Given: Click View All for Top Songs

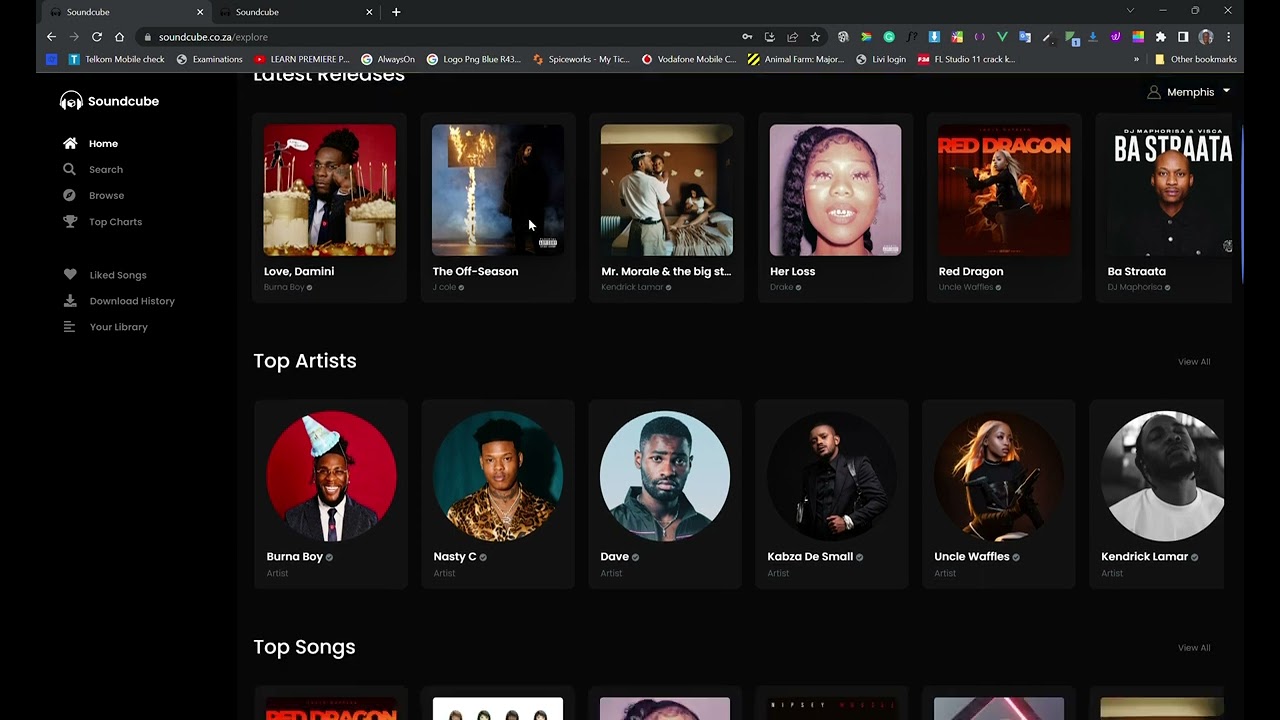Looking at the screenshot, I should (x=1194, y=648).
